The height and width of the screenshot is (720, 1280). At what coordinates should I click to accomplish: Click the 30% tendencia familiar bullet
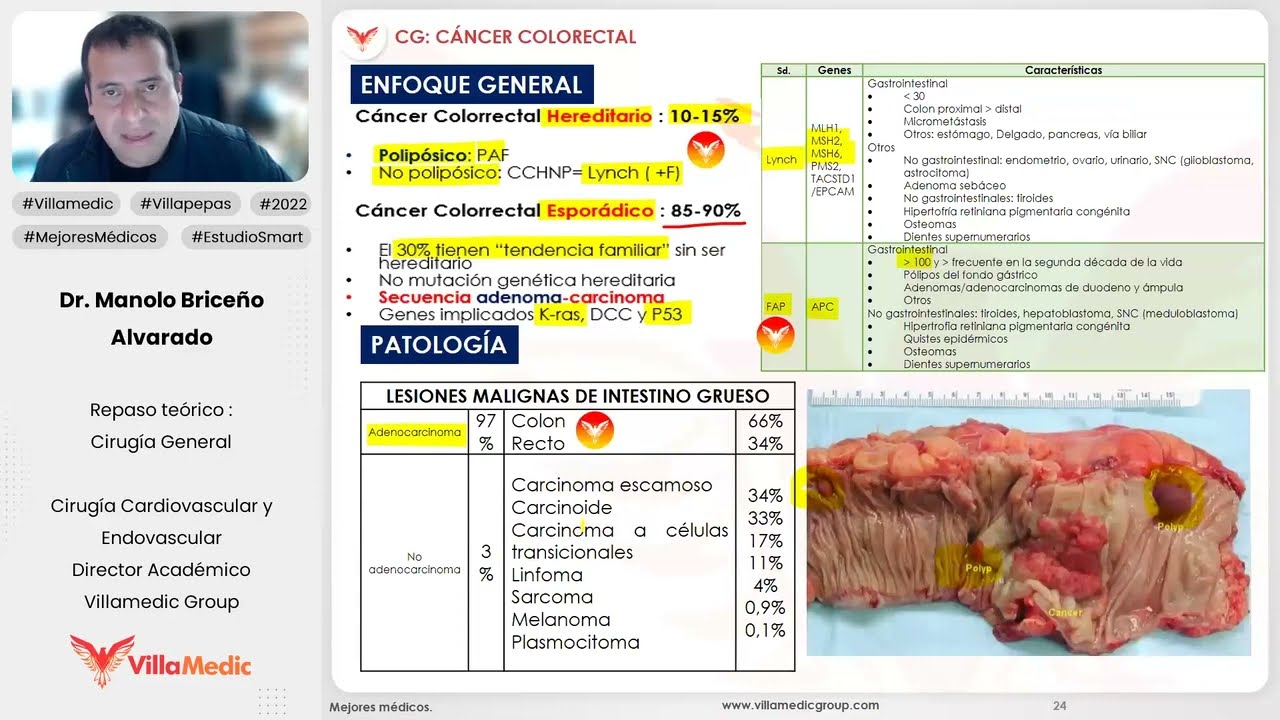pos(552,257)
